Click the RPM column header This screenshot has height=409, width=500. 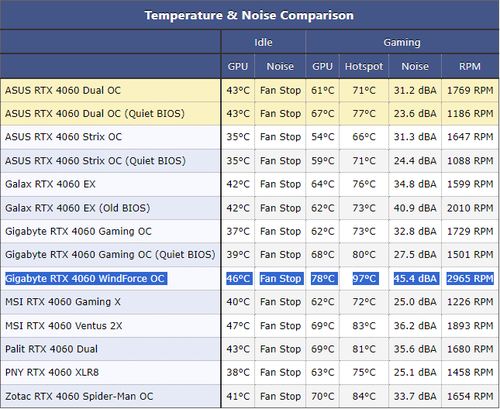pos(470,66)
